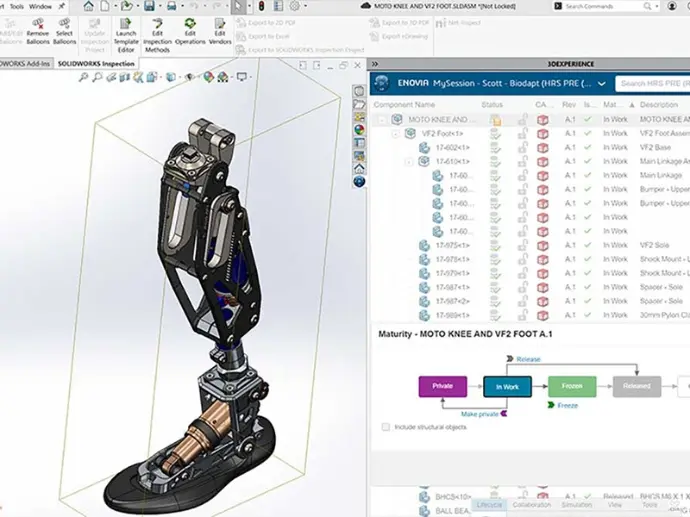Open the Print dropdown arrow
690x517 pixels.
[x=182, y=7]
